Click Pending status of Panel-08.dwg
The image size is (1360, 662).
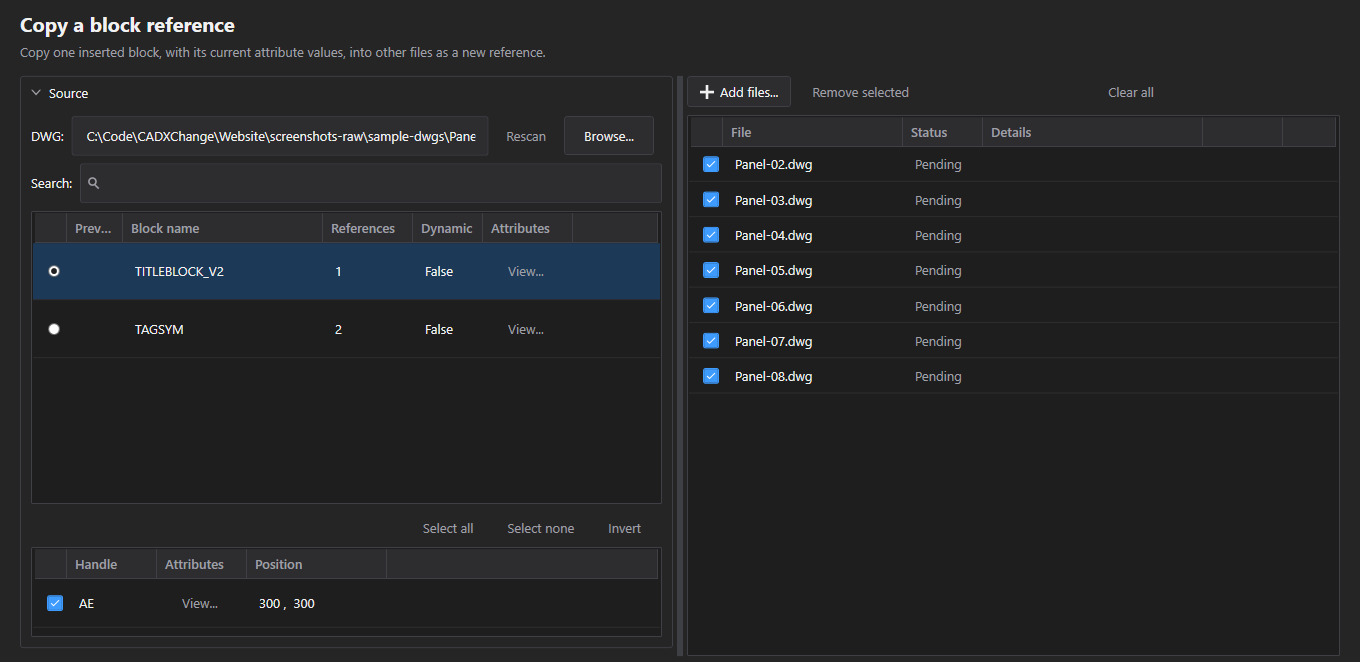(x=938, y=376)
